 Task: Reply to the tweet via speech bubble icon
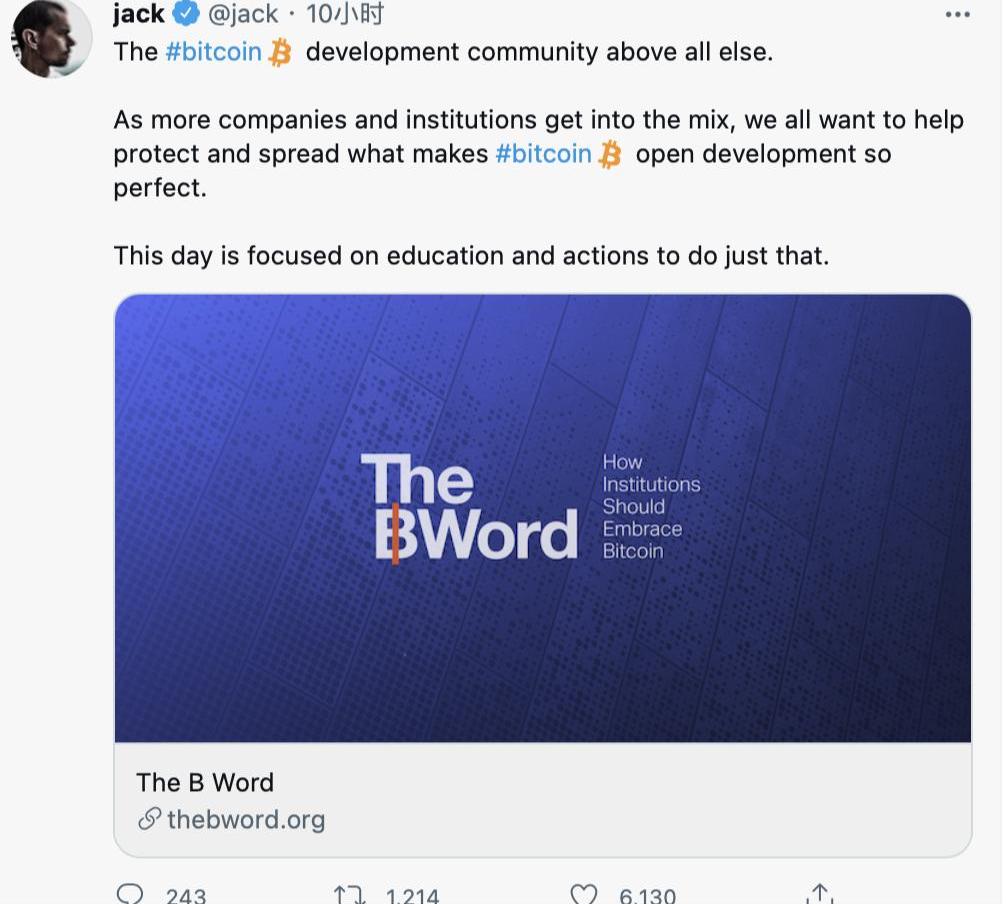click(x=131, y=893)
